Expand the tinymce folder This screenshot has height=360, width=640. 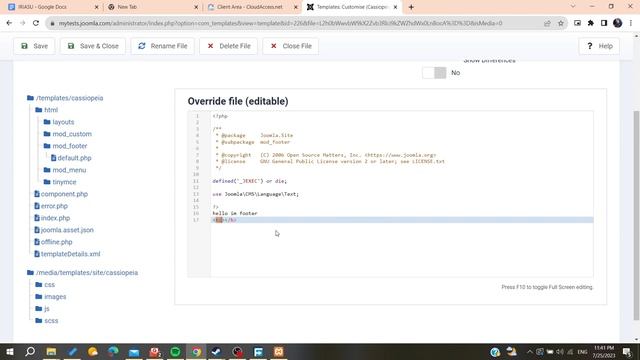click(60, 182)
